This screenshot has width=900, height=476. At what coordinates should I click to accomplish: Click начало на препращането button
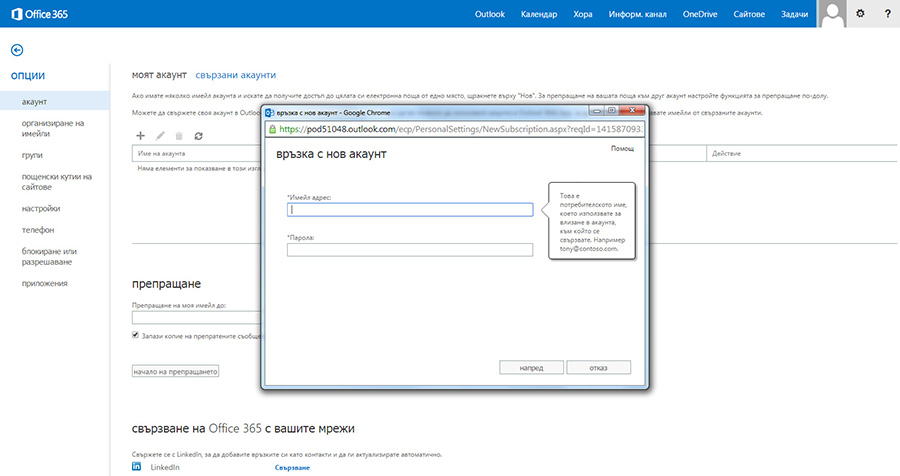coord(175,371)
